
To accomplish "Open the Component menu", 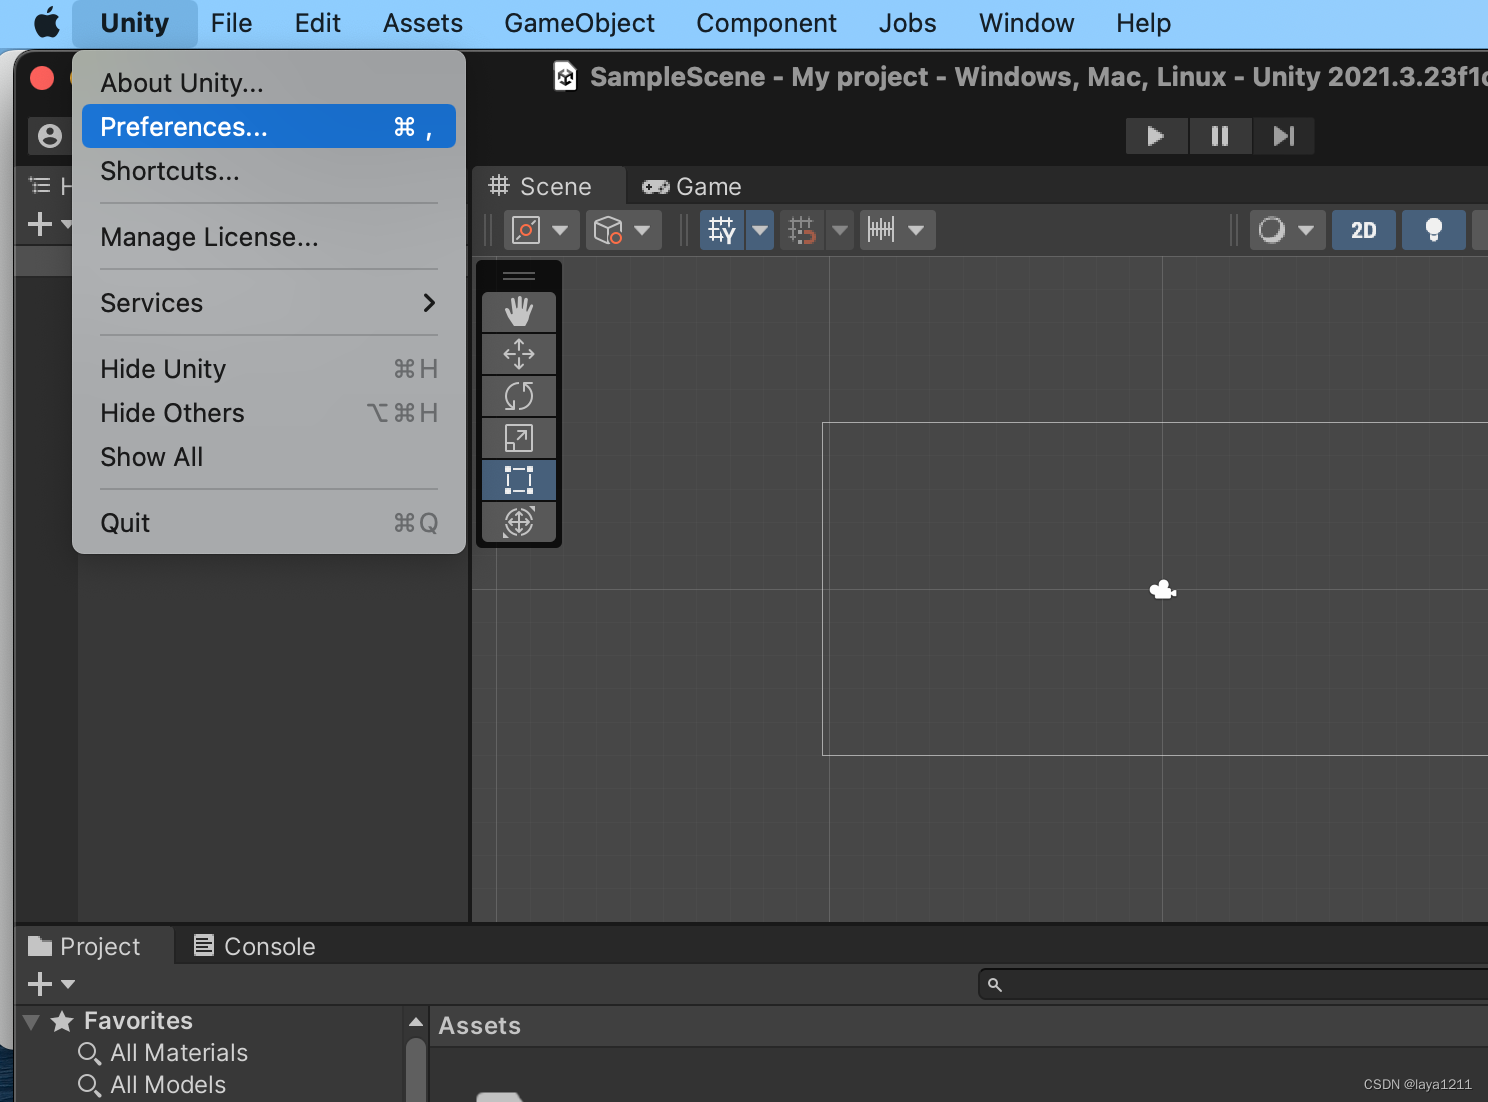I will click(x=766, y=23).
